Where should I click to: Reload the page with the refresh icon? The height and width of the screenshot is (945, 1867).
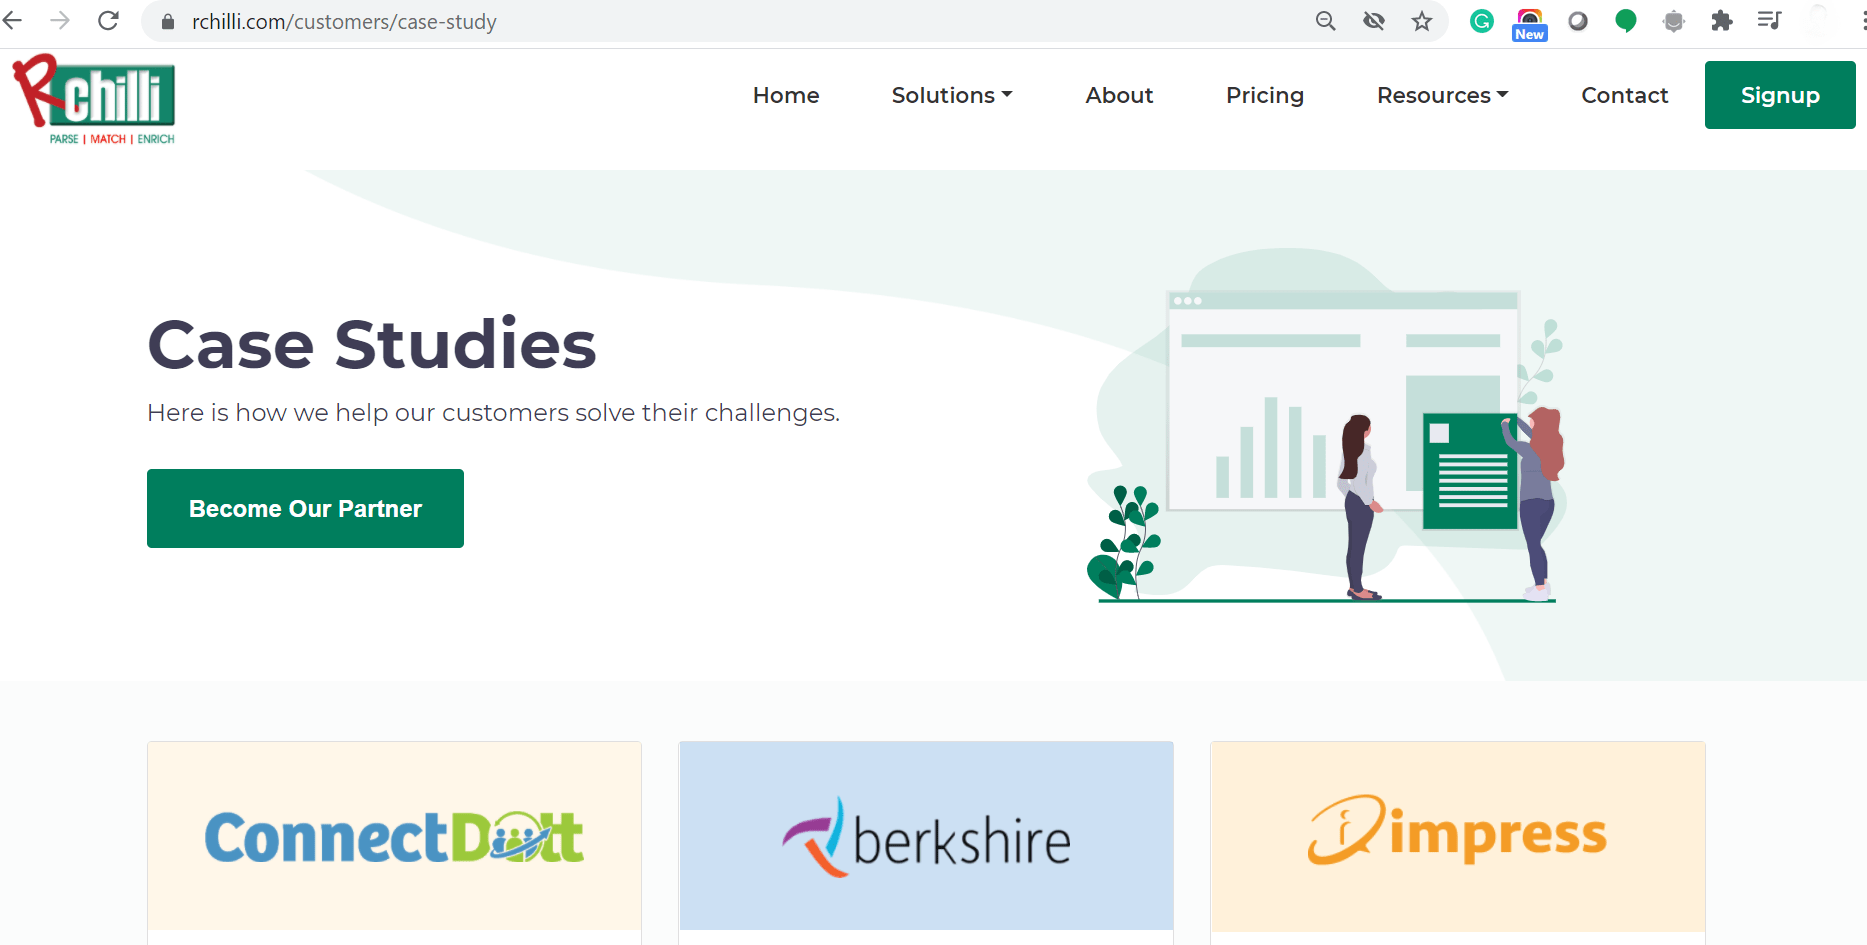point(108,21)
